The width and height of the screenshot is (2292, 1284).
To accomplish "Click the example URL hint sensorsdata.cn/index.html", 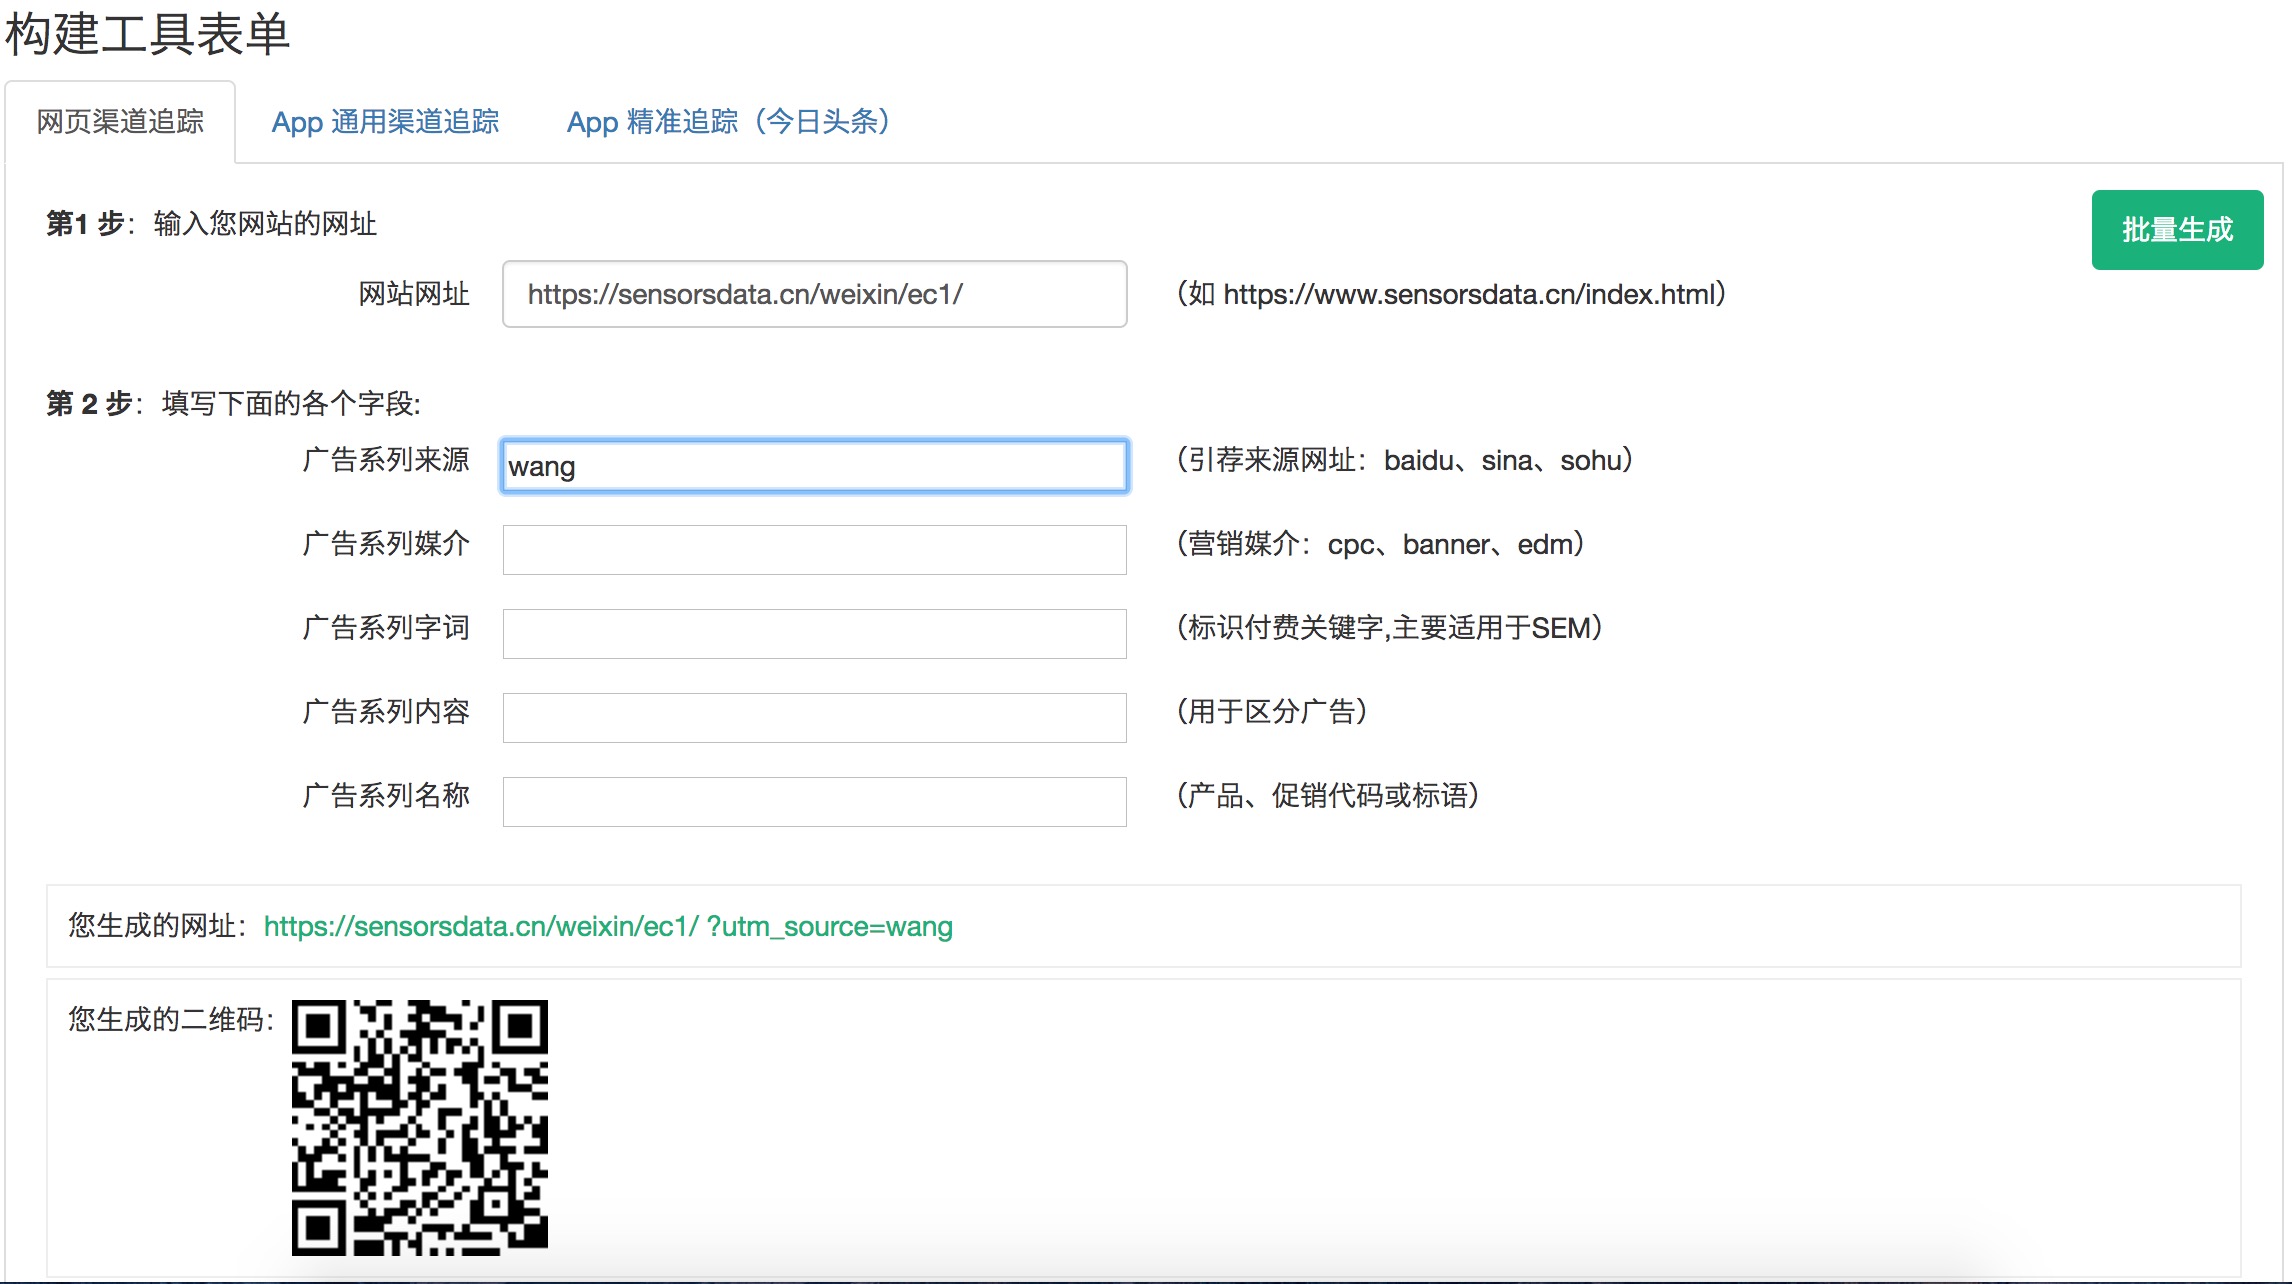I will (x=1452, y=294).
